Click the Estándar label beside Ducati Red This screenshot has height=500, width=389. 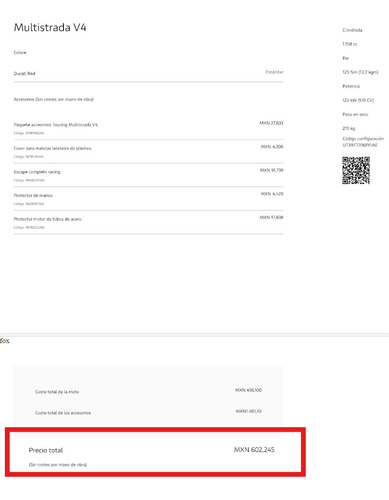click(274, 72)
